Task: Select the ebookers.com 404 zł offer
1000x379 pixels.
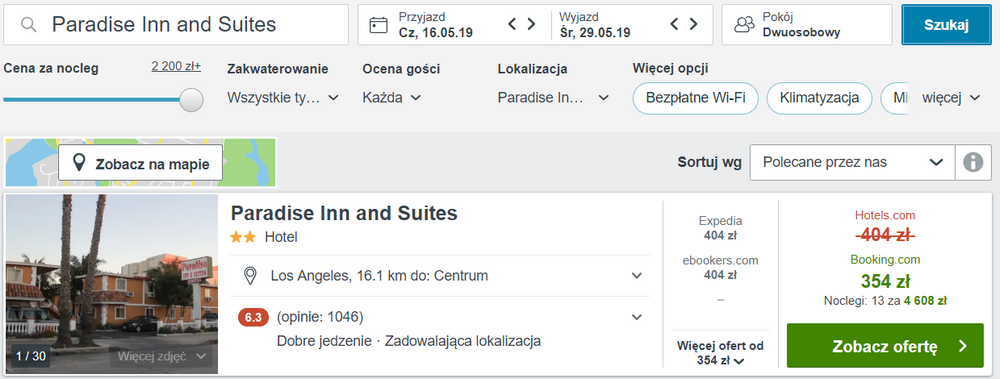Action: pyautogui.click(x=720, y=268)
